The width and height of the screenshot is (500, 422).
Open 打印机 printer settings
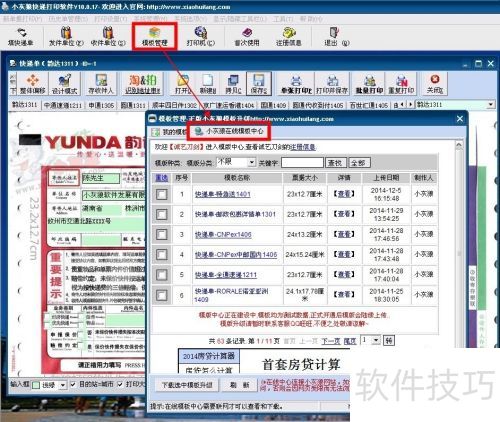(x=200, y=37)
